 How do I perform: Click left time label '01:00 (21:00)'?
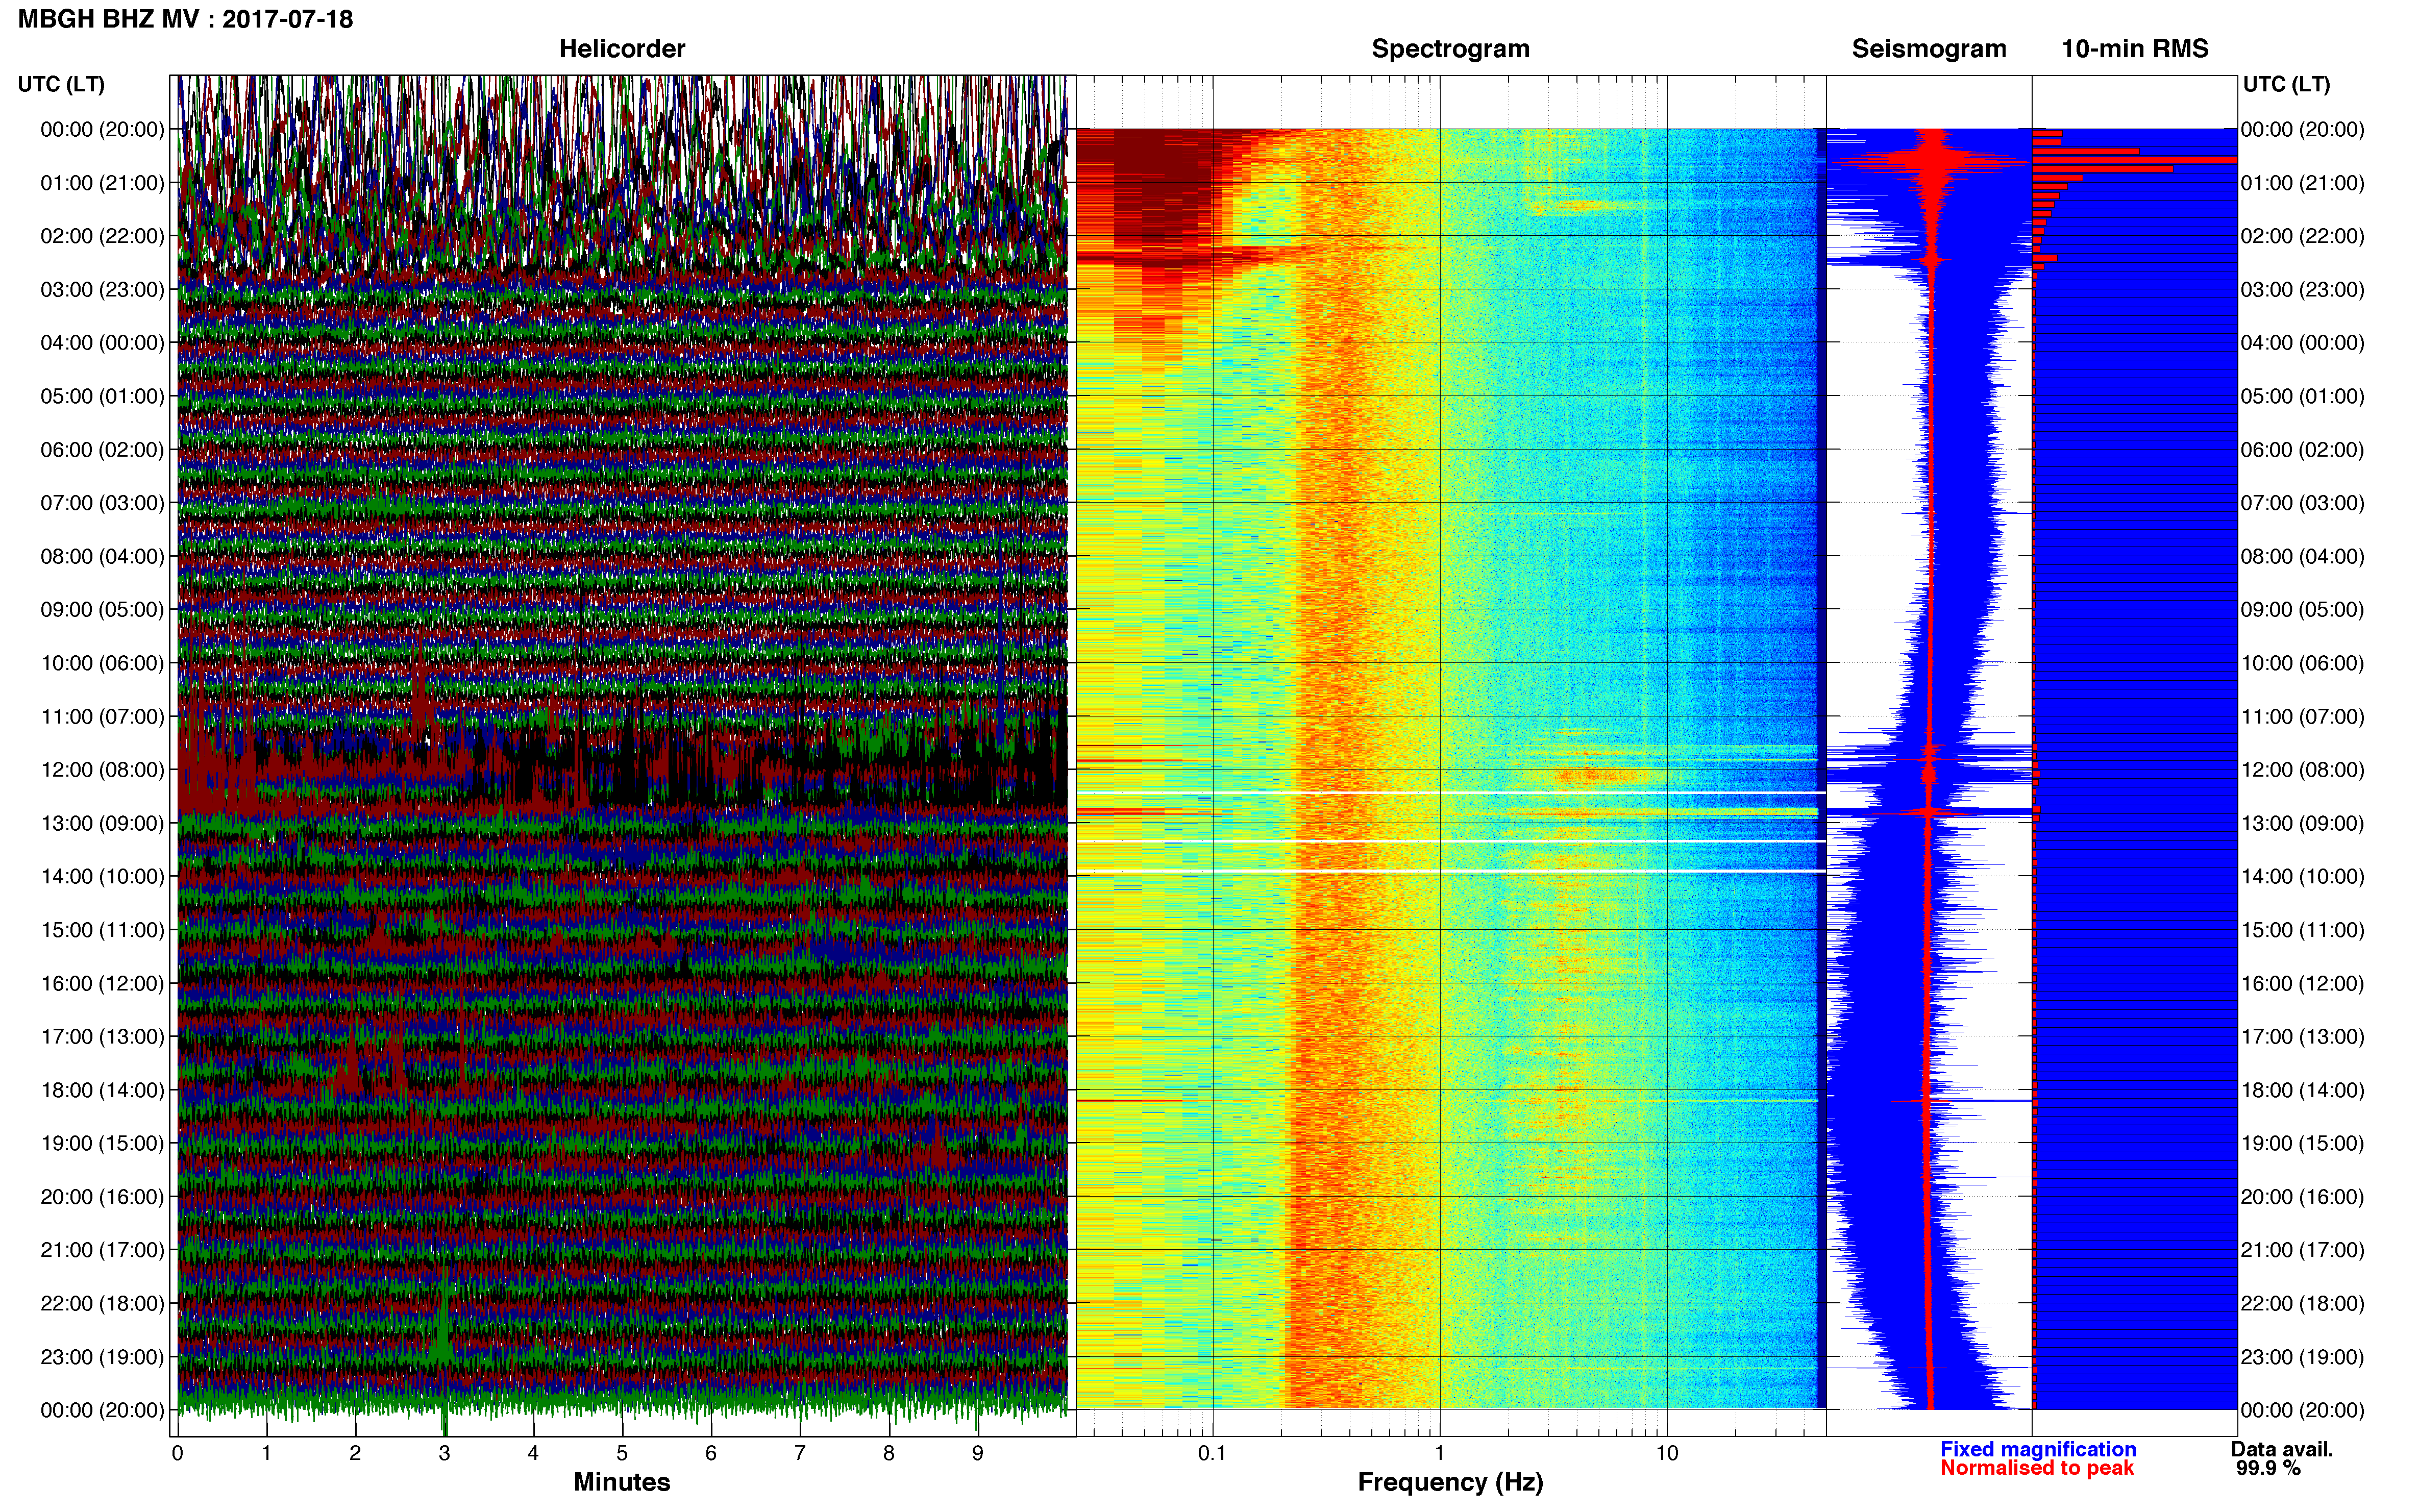(x=102, y=183)
